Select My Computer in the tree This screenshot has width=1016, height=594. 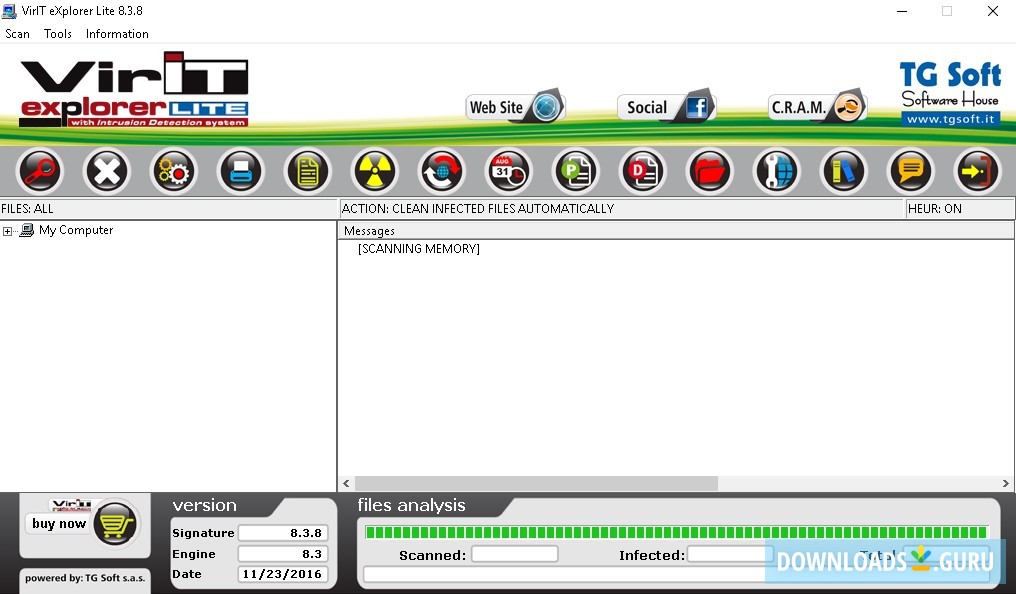(76, 230)
